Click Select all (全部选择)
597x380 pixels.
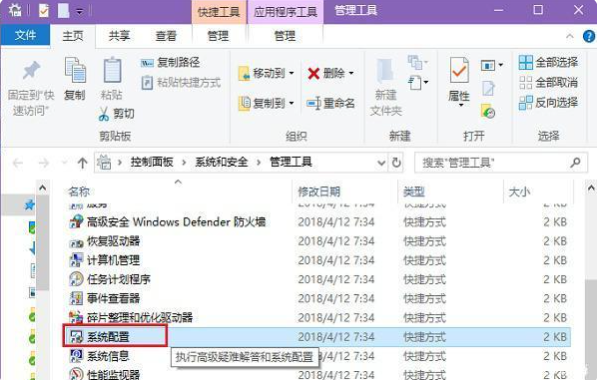click(548, 62)
